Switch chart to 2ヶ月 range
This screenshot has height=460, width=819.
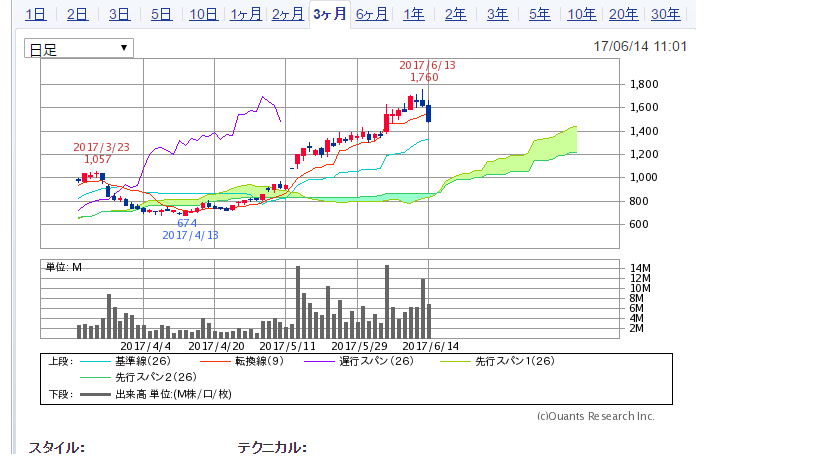tap(287, 15)
